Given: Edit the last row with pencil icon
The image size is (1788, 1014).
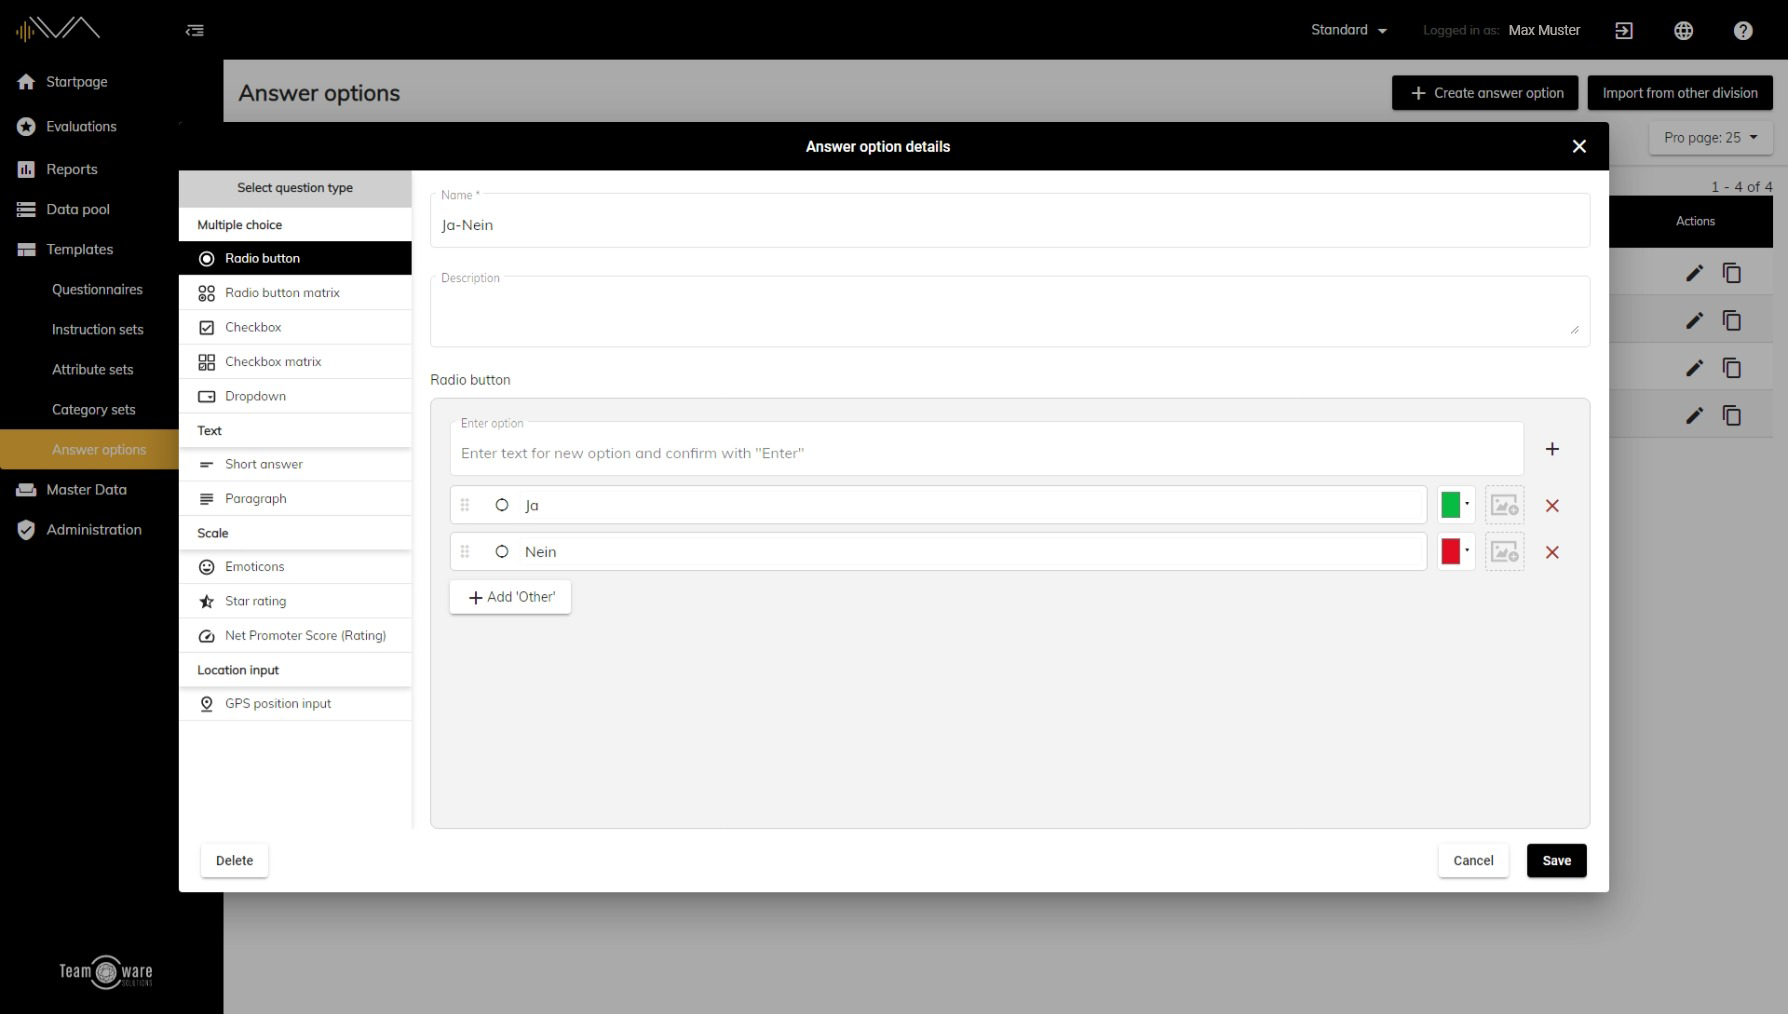Looking at the screenshot, I should [x=1694, y=415].
